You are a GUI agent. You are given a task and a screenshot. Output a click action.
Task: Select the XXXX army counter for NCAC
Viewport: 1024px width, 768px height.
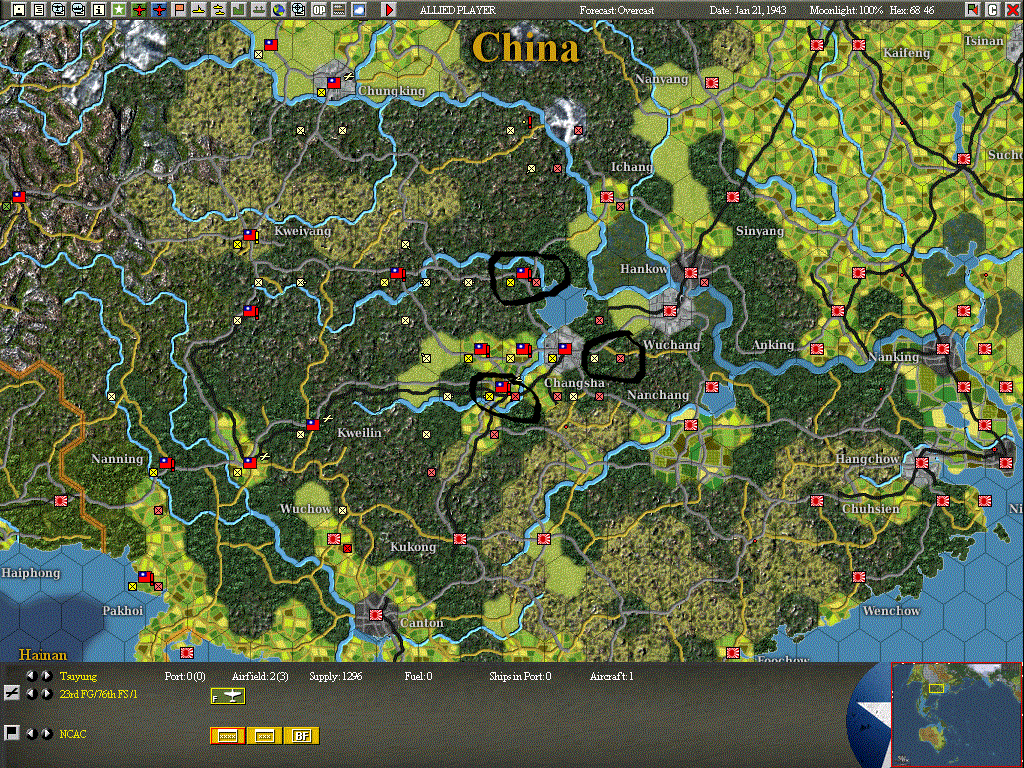(x=228, y=735)
